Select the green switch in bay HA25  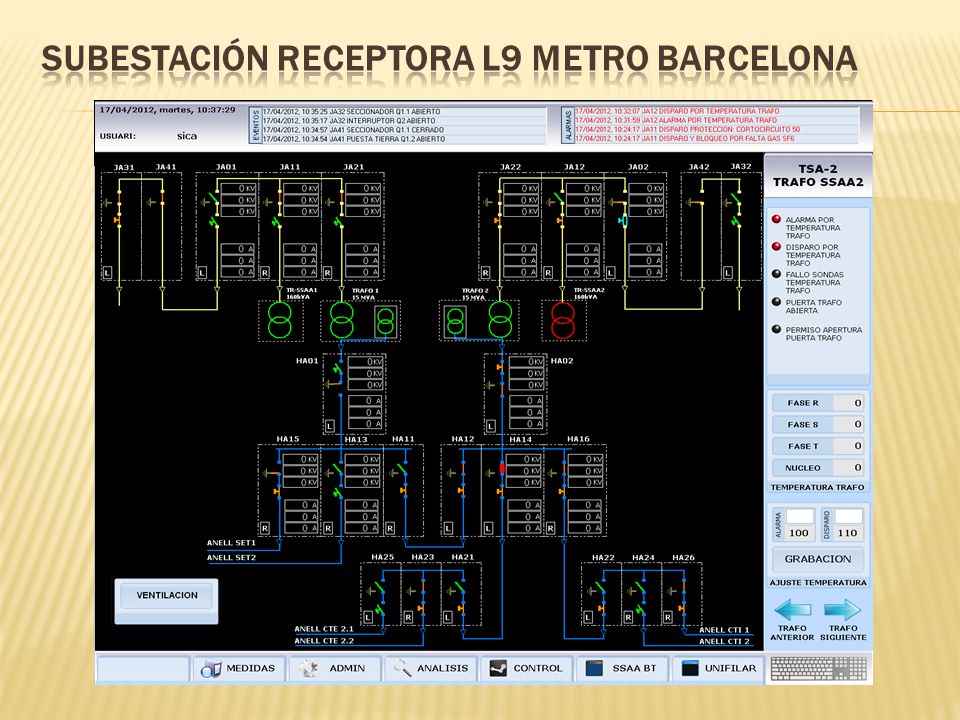click(380, 609)
